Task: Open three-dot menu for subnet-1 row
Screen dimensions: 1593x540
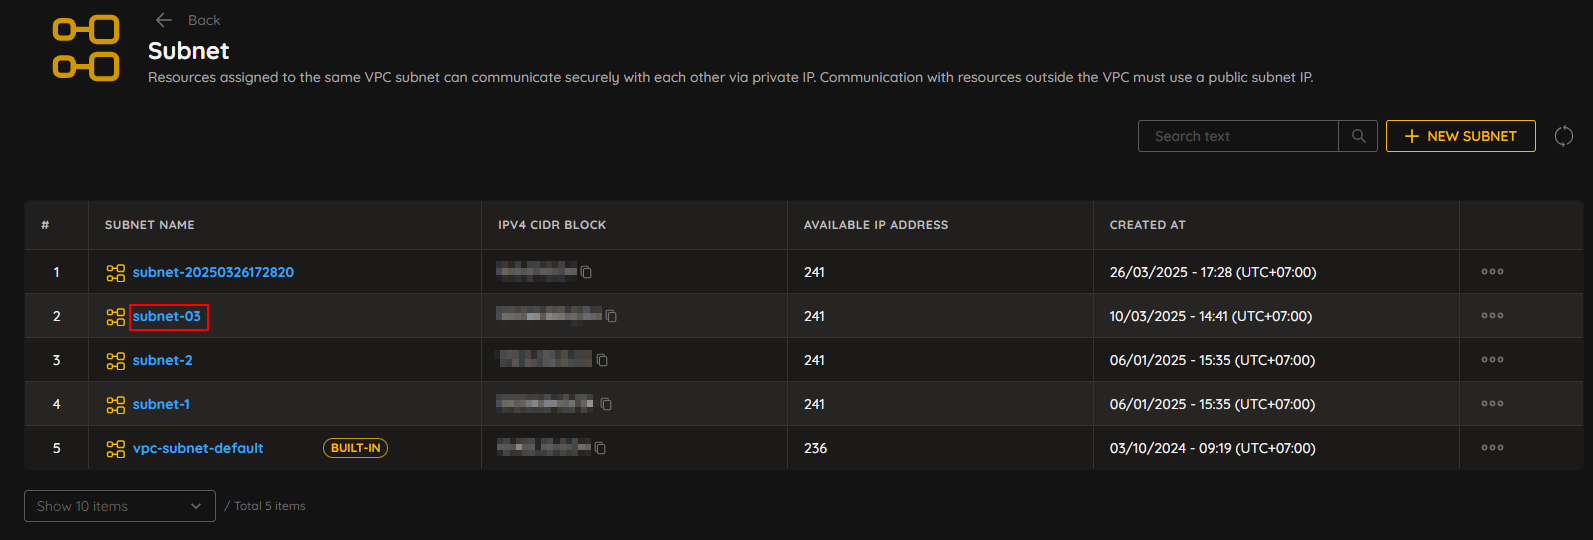Action: 1492,403
